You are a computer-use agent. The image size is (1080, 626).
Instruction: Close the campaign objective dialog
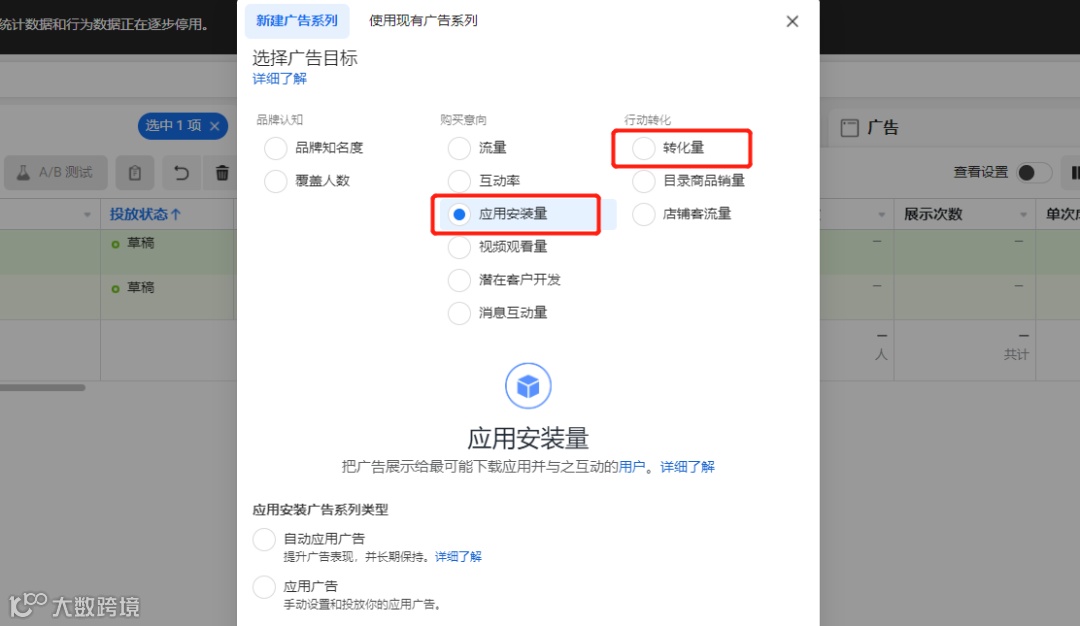click(792, 21)
